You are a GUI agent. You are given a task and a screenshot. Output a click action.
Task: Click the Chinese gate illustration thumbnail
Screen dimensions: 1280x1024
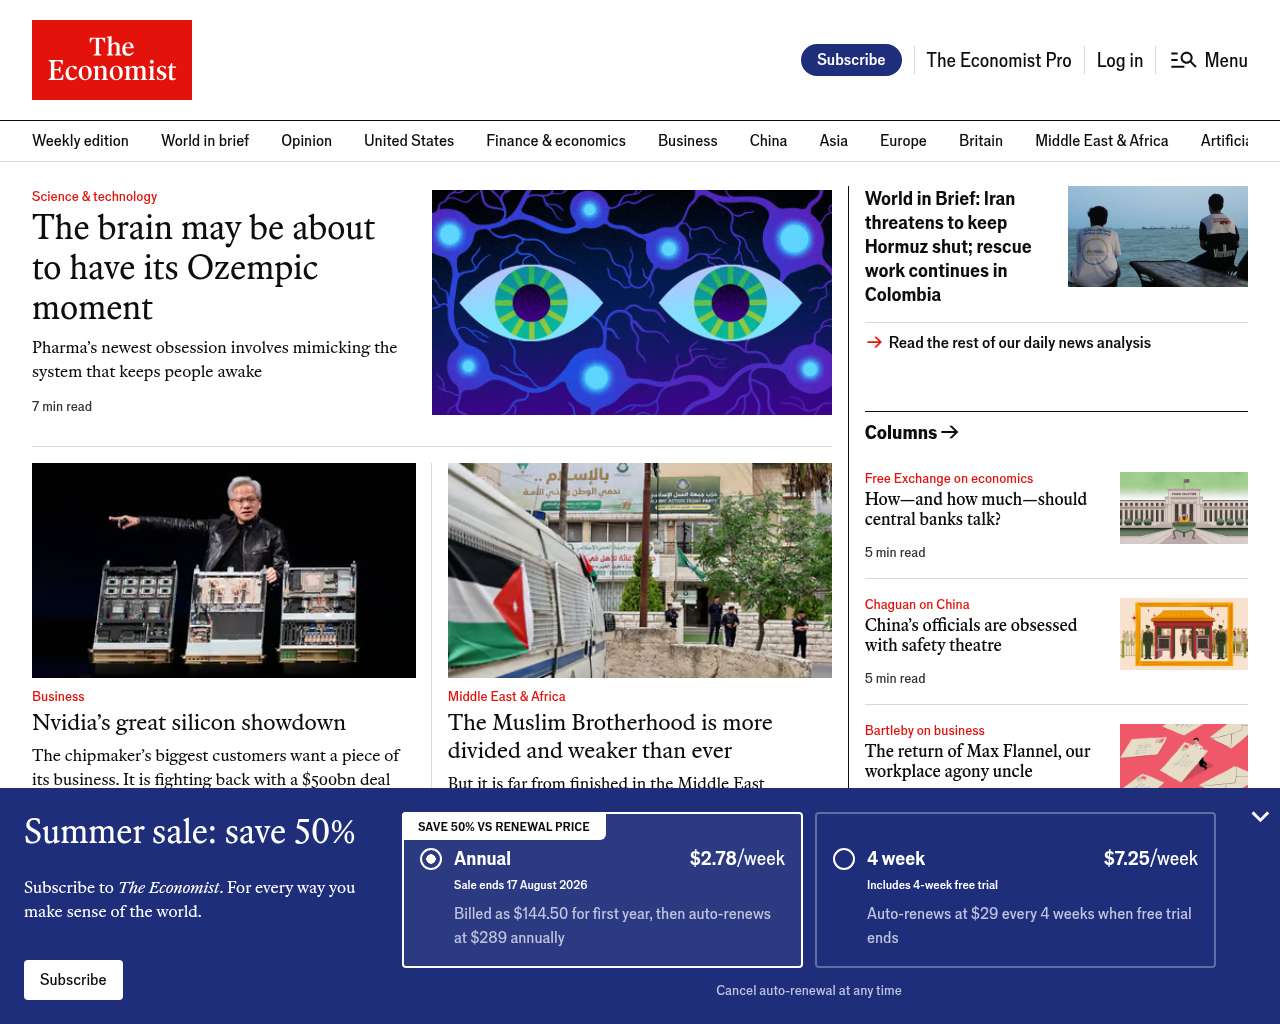click(1184, 634)
